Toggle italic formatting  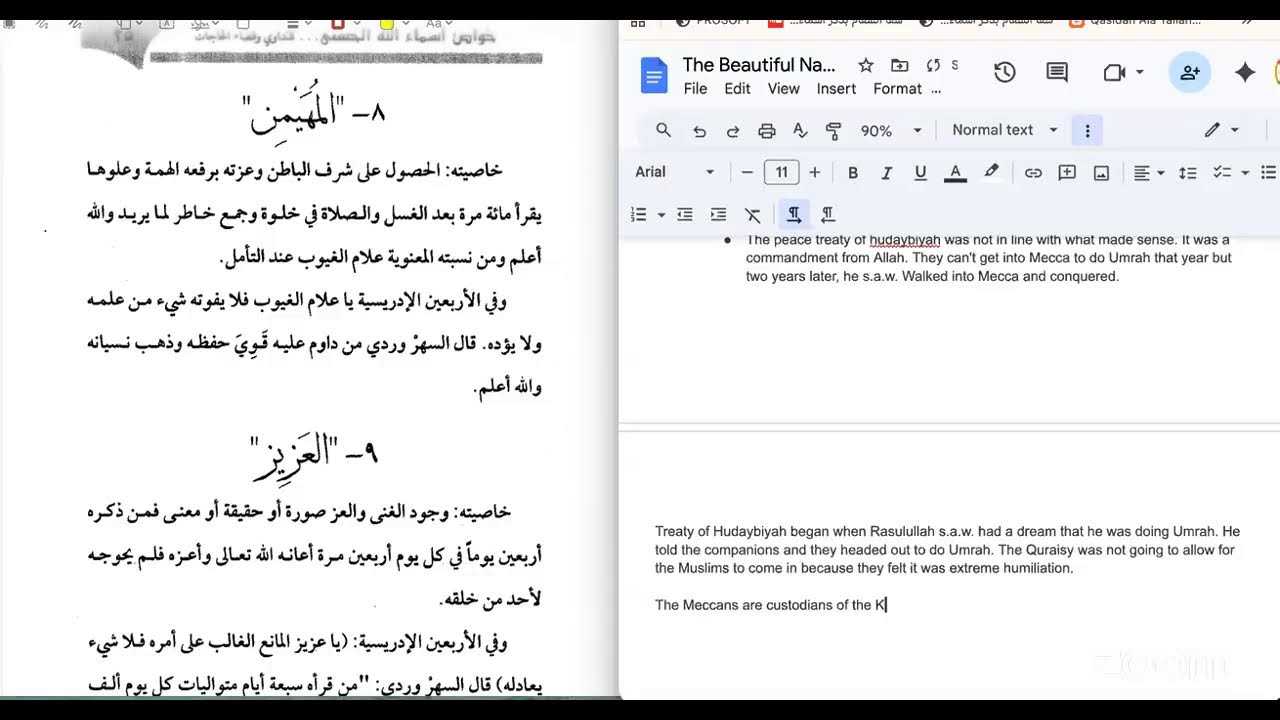point(886,172)
